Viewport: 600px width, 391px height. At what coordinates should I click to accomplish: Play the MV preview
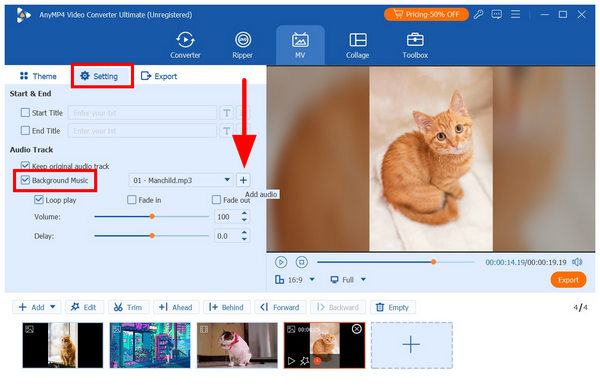coord(281,262)
